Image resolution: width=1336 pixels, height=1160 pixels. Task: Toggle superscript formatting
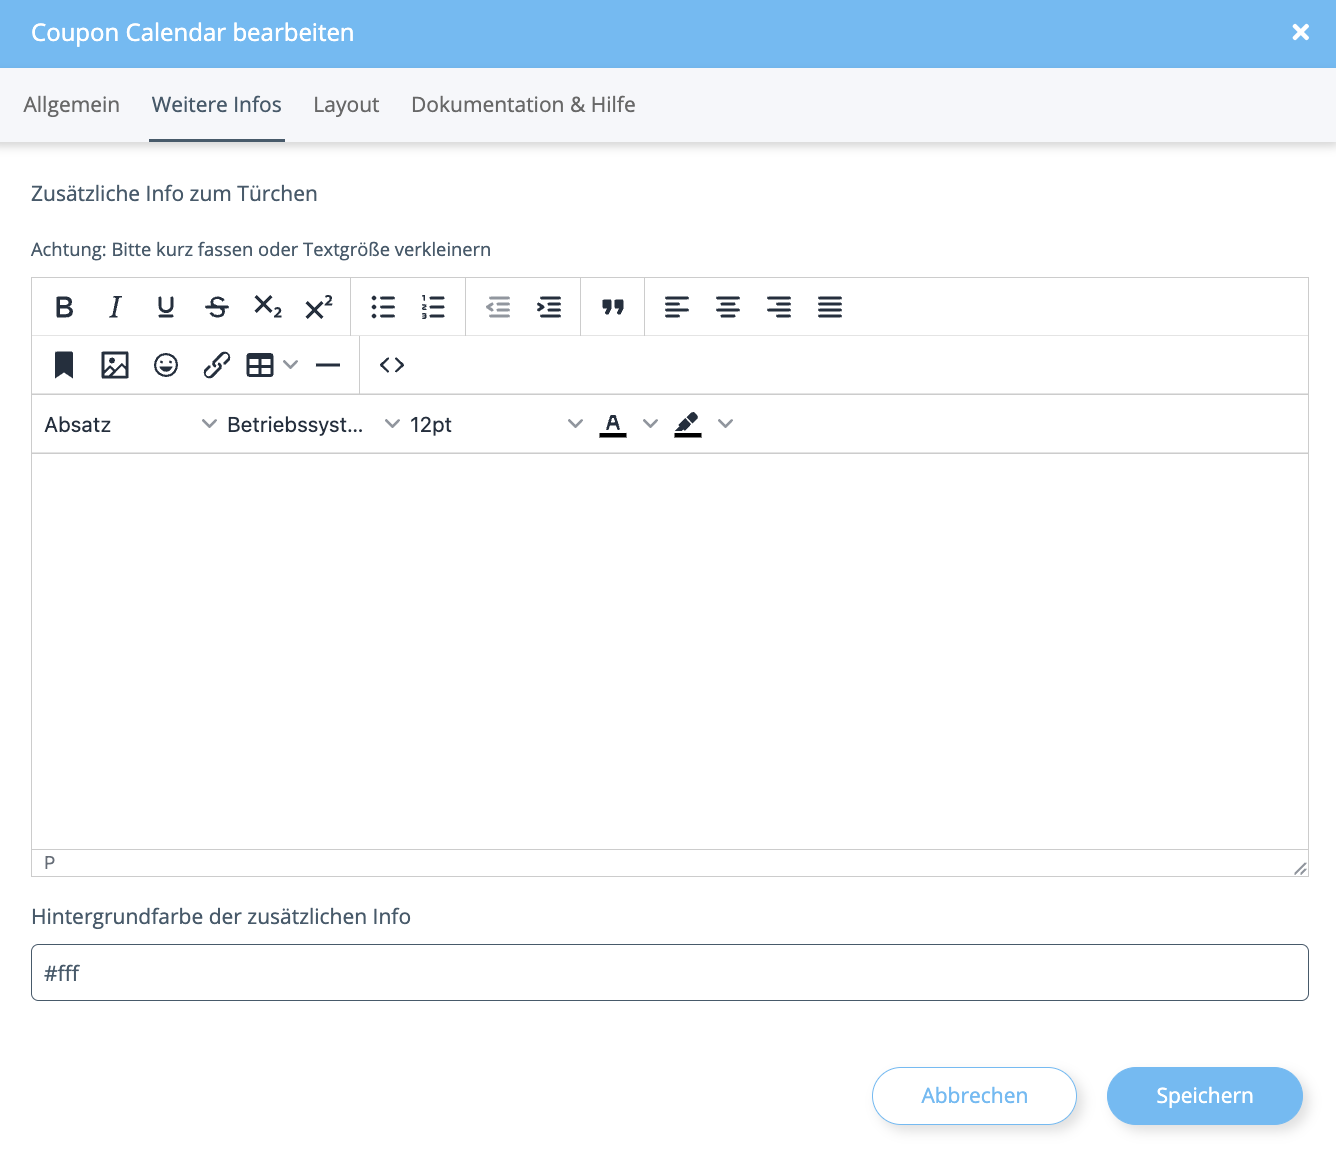click(319, 307)
